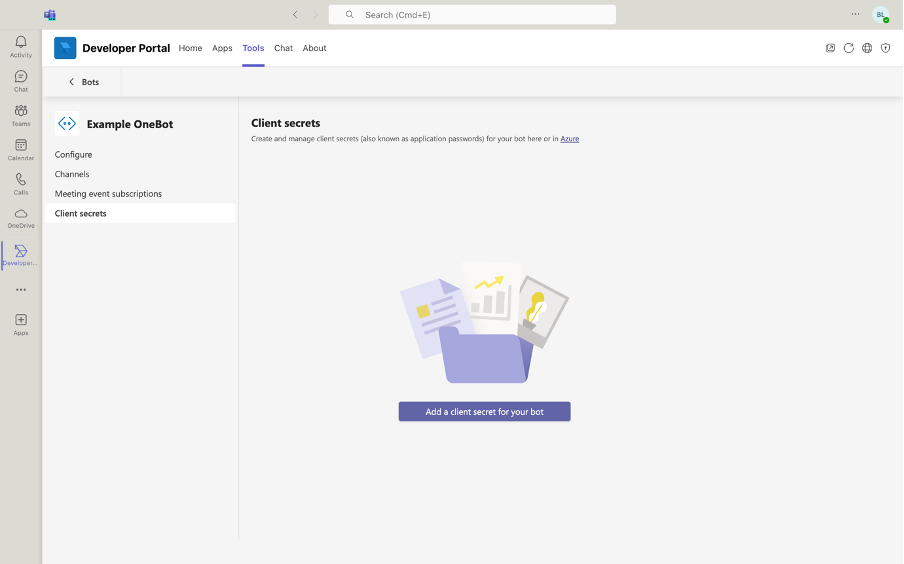Click the Developer Portal title text

point(126,48)
